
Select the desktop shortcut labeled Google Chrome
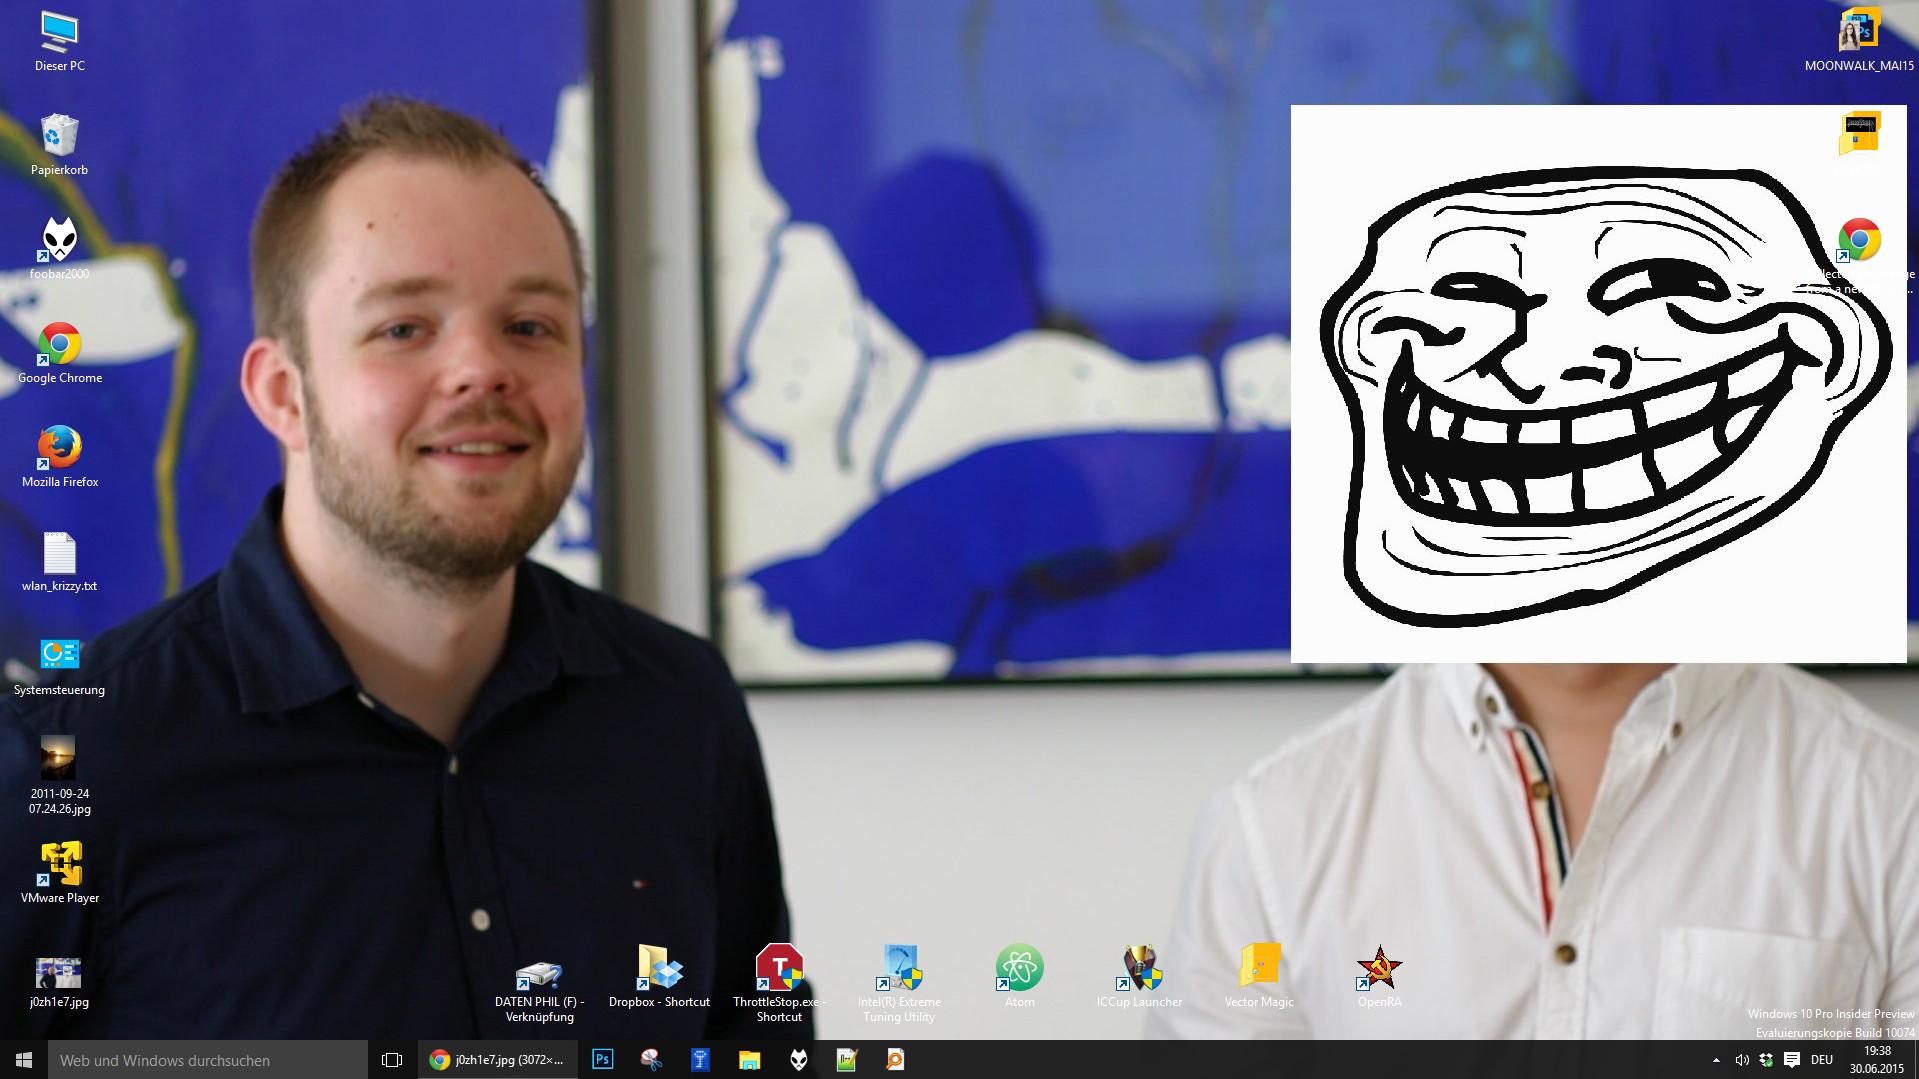click(x=59, y=354)
